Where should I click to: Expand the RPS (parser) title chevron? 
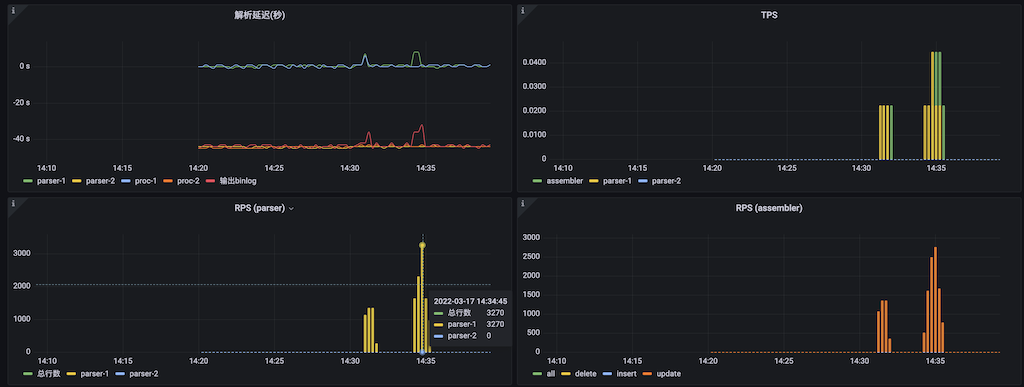[x=291, y=209]
